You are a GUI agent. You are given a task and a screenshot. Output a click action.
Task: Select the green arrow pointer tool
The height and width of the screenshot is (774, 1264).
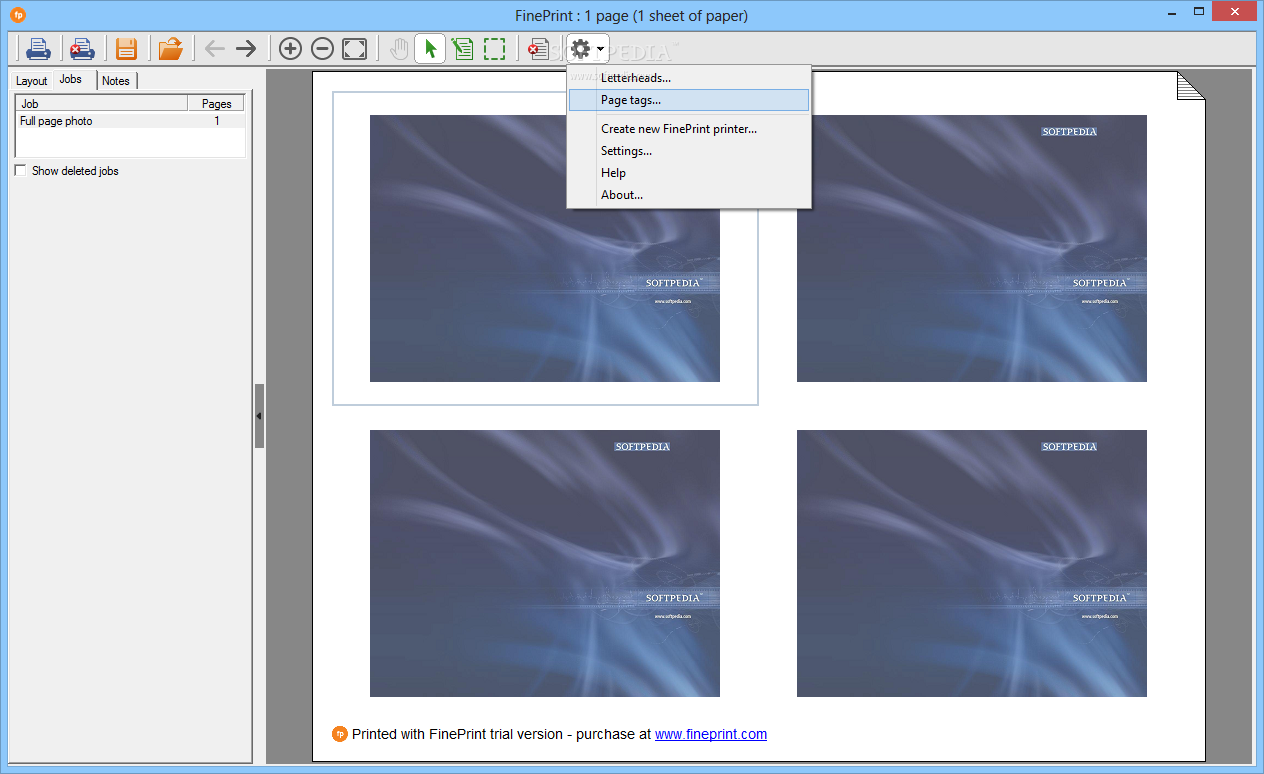point(430,48)
